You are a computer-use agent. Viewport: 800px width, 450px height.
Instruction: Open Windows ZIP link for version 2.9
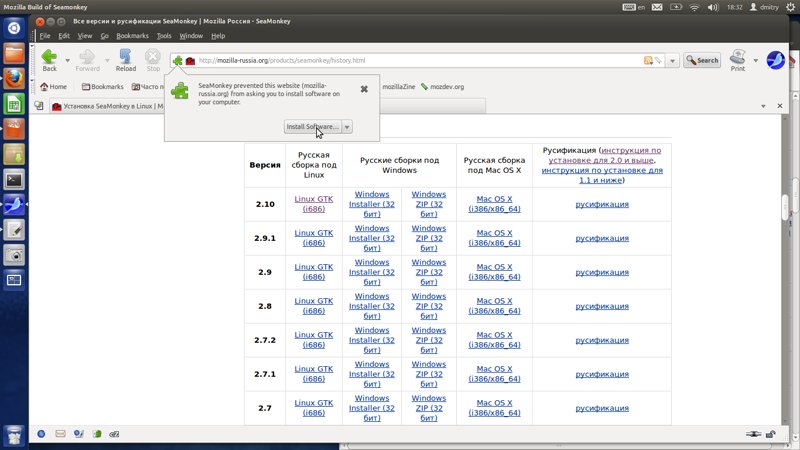pyautogui.click(x=429, y=272)
